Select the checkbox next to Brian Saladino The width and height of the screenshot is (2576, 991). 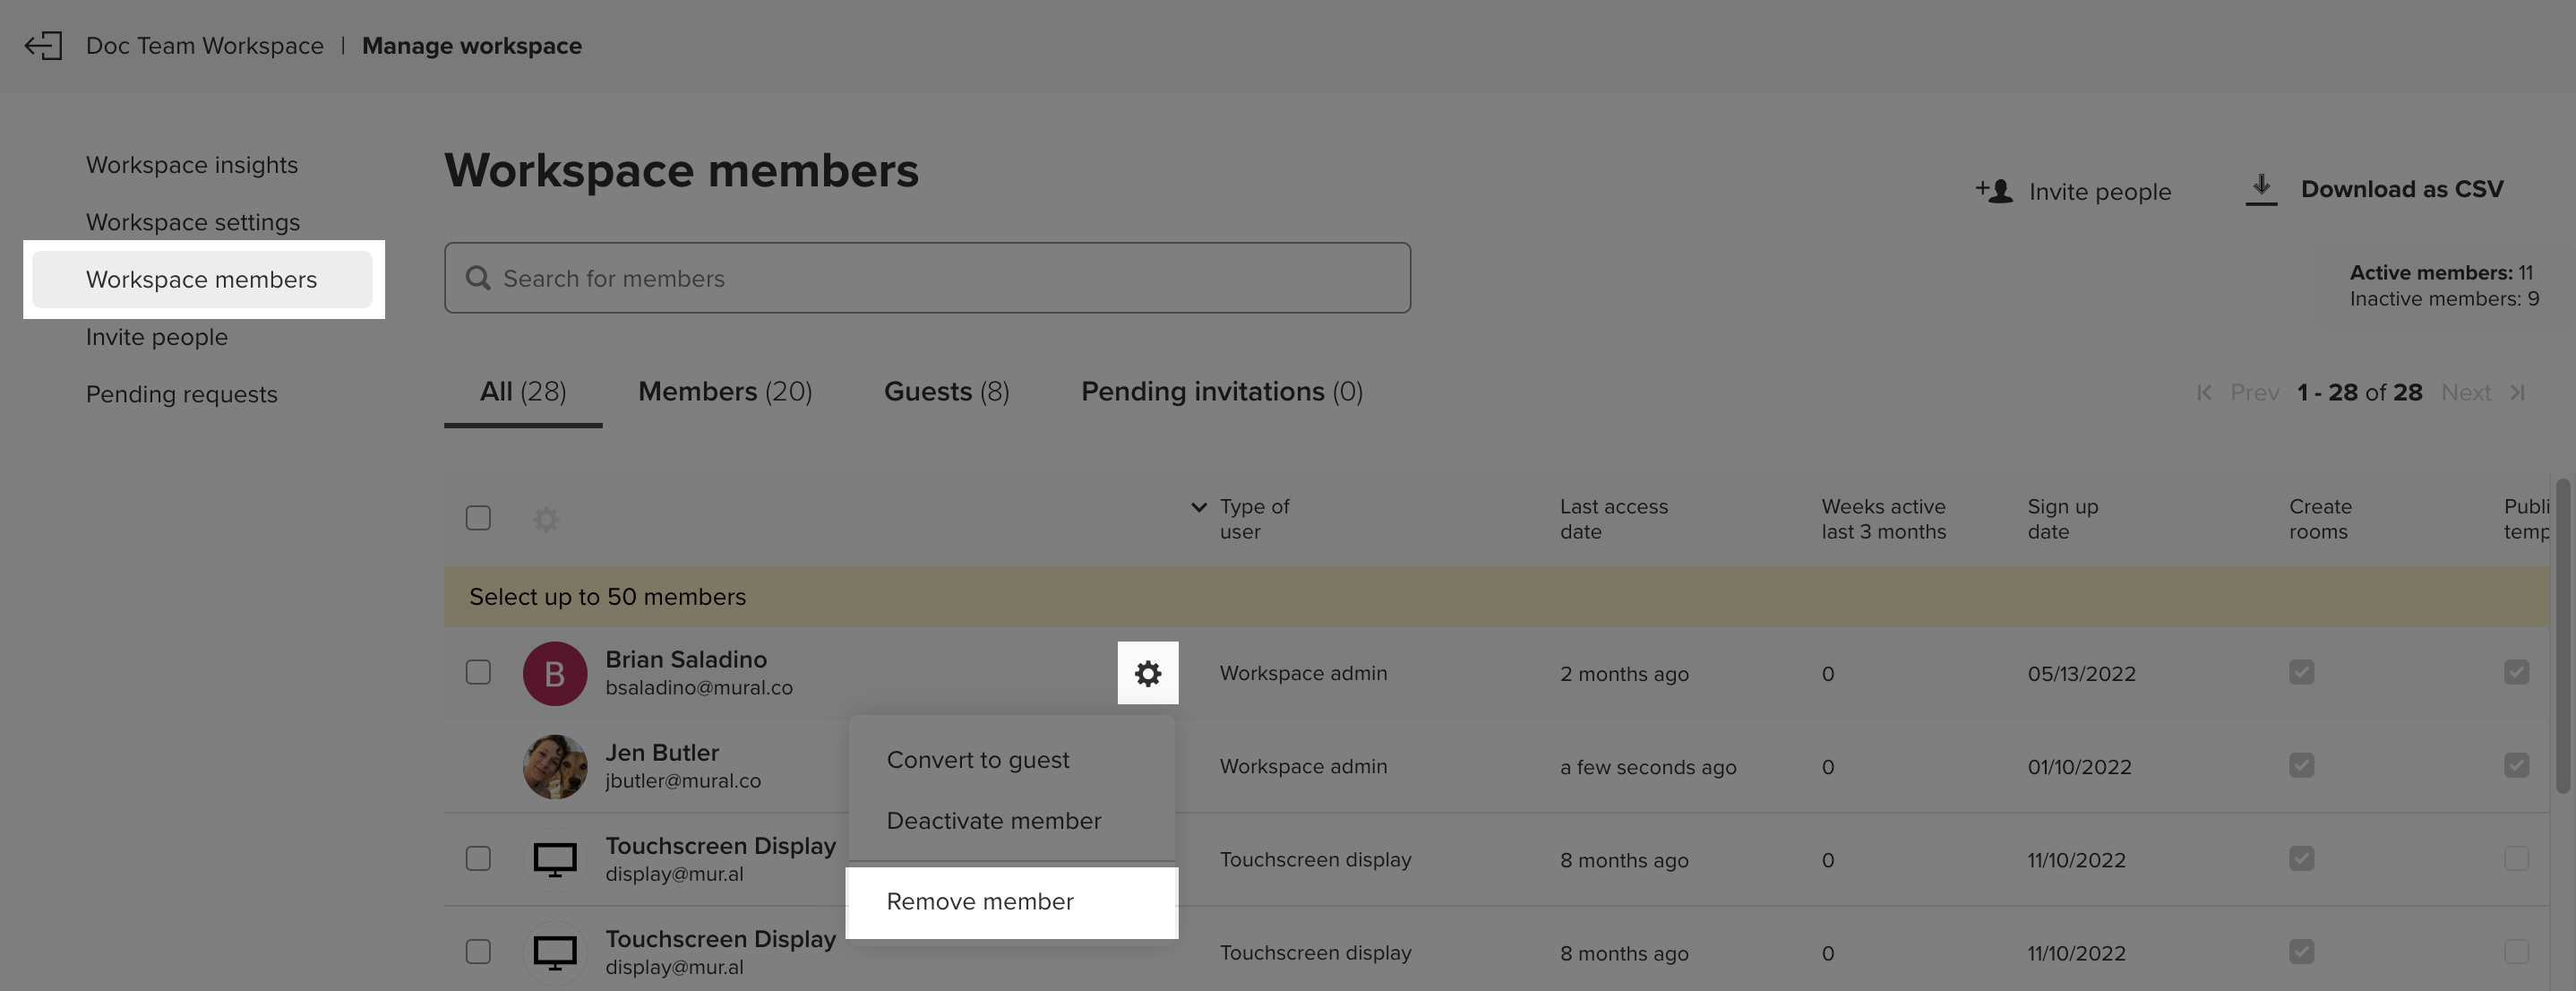tap(477, 672)
